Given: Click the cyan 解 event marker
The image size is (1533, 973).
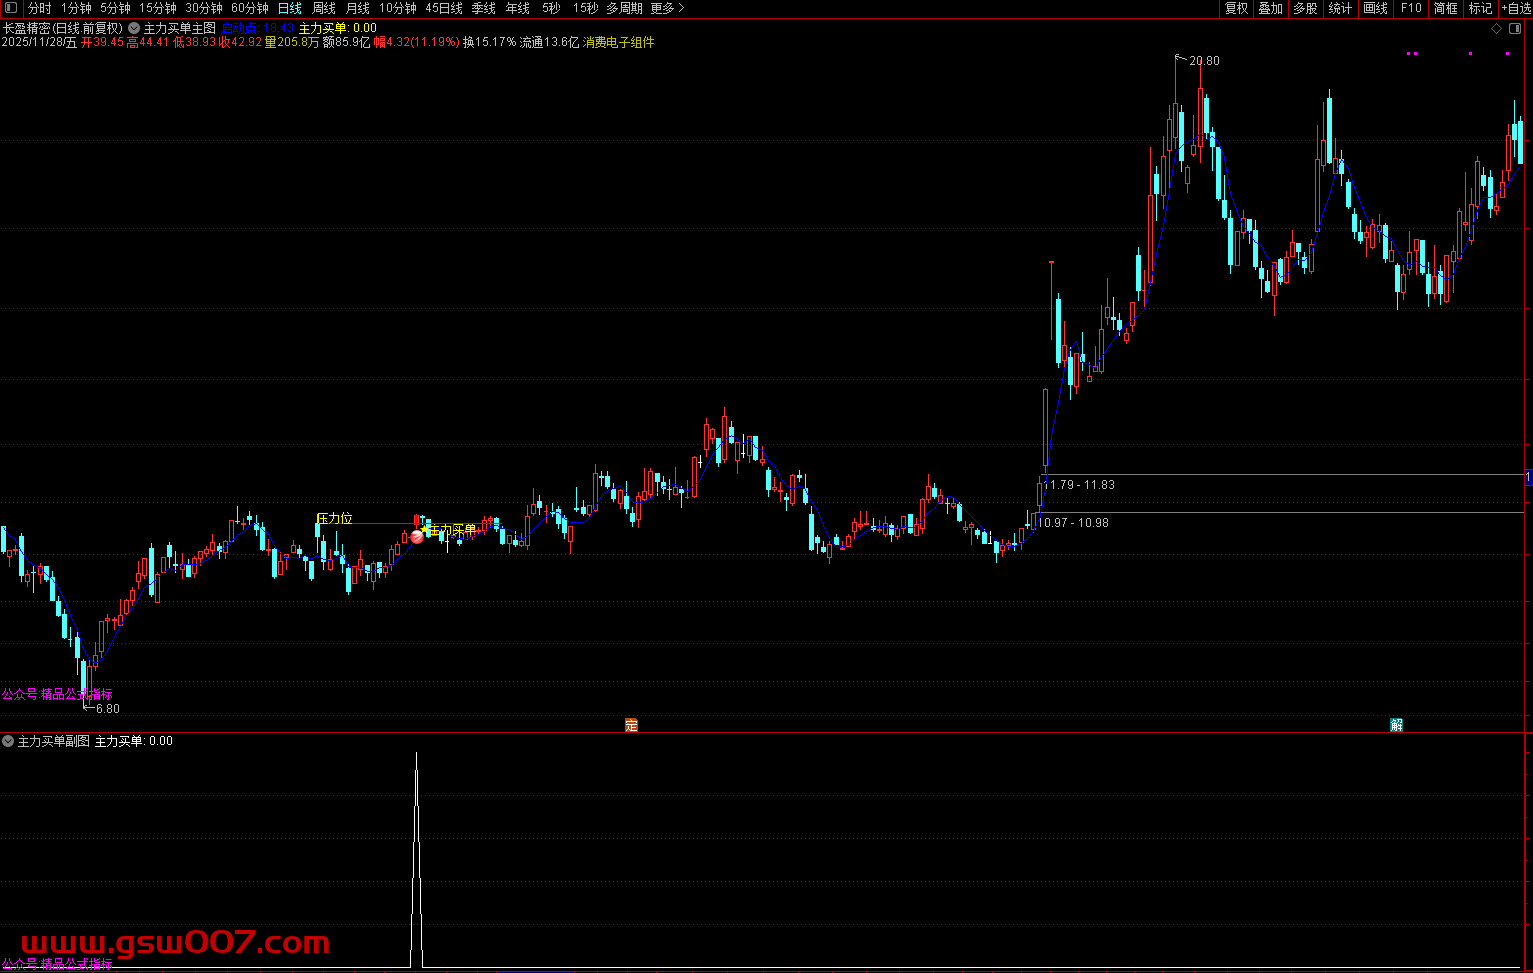Looking at the screenshot, I should (1396, 725).
